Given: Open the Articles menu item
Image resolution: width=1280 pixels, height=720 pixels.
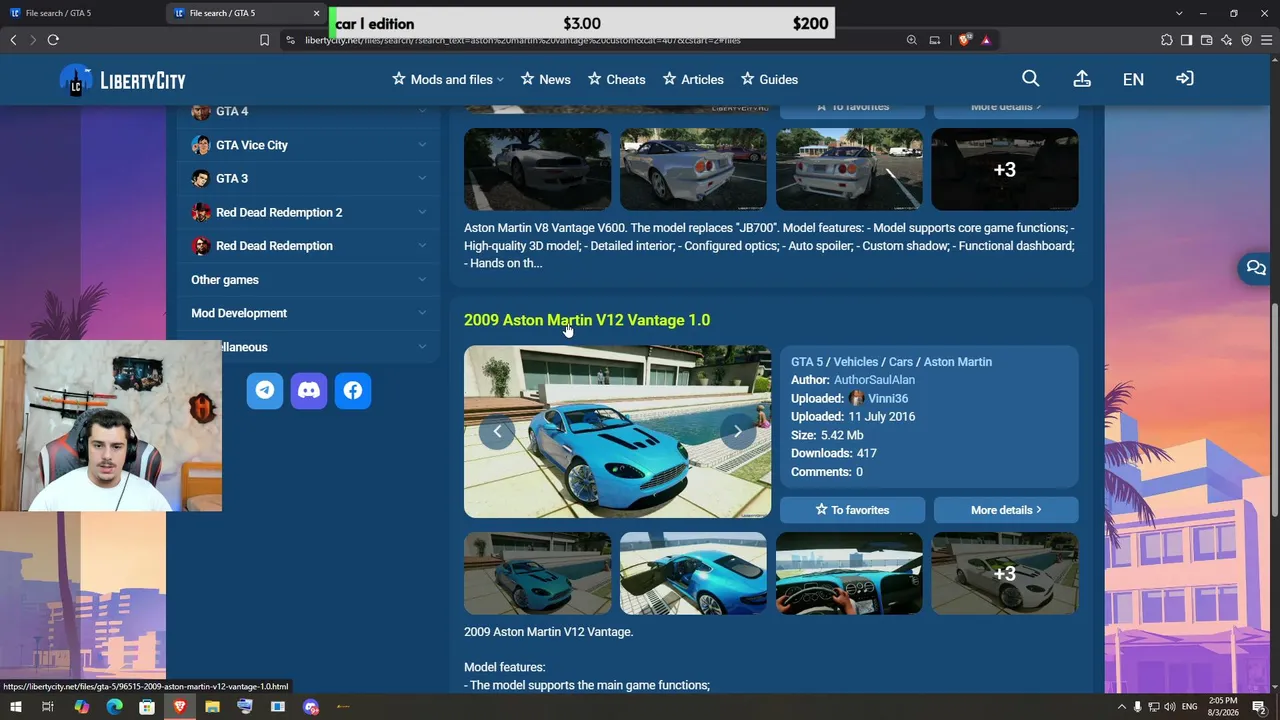Looking at the screenshot, I should coord(693,79).
